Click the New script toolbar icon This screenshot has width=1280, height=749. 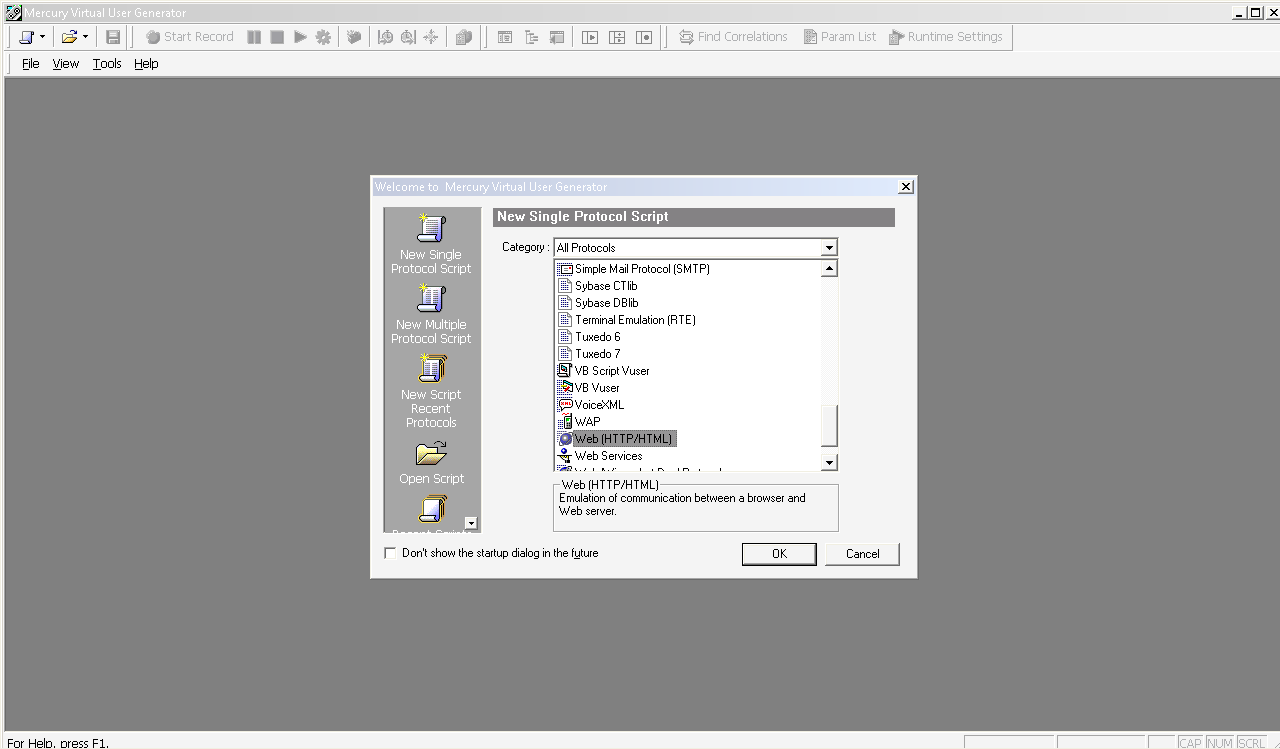coord(26,37)
